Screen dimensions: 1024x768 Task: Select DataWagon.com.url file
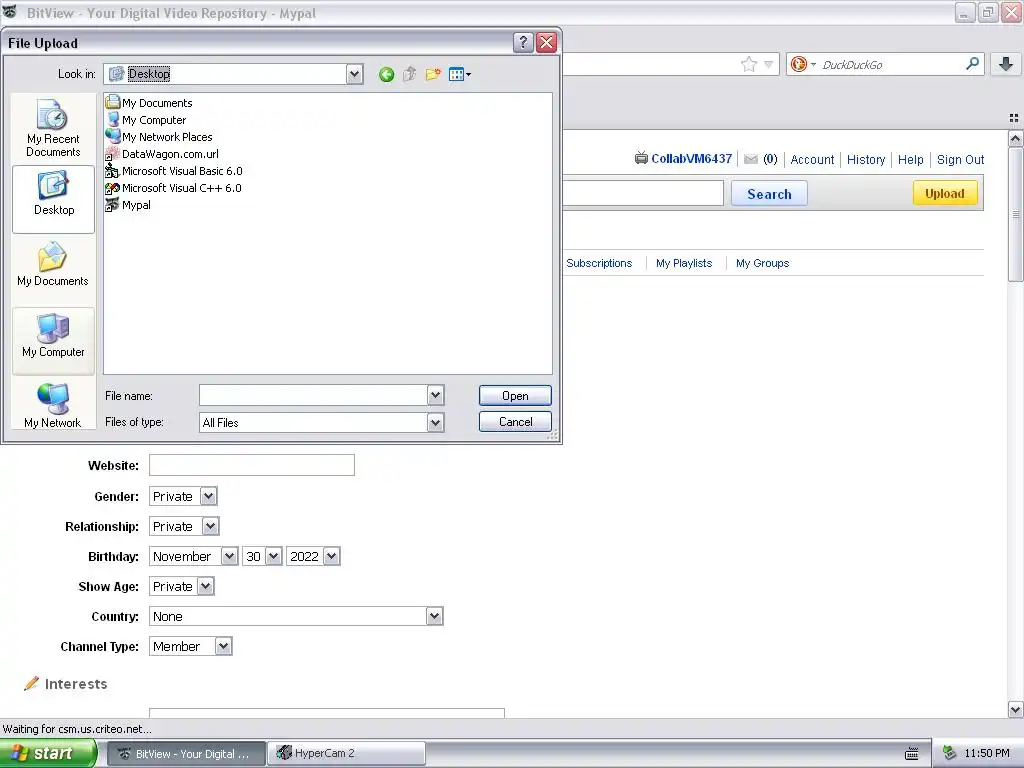[x=162, y=153]
